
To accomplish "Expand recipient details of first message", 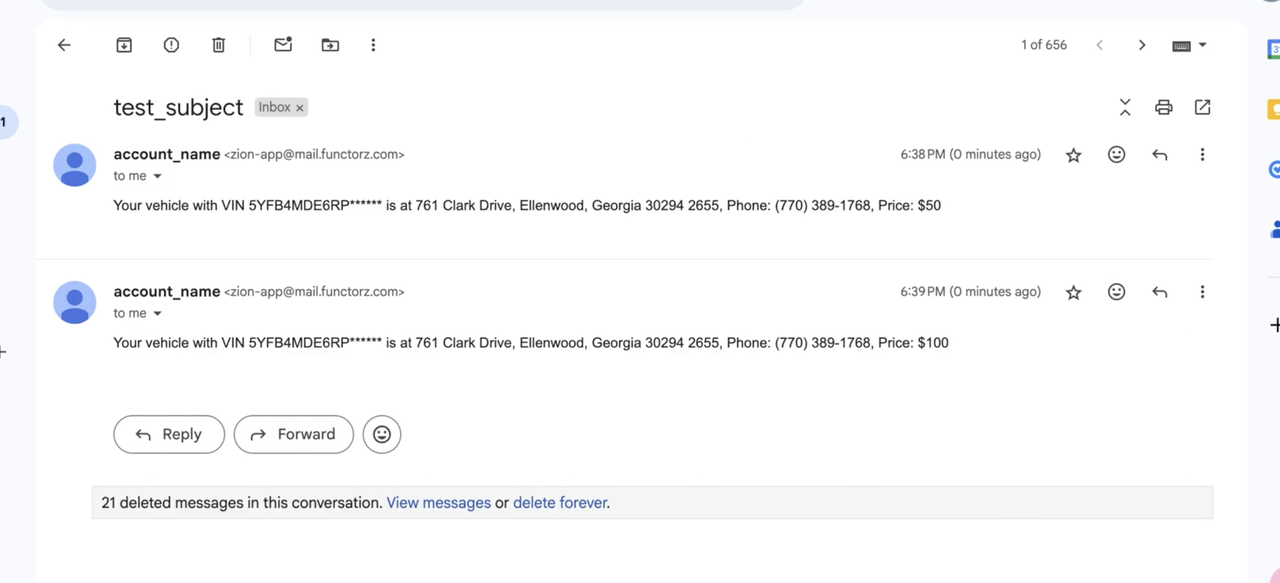I will click(x=157, y=176).
